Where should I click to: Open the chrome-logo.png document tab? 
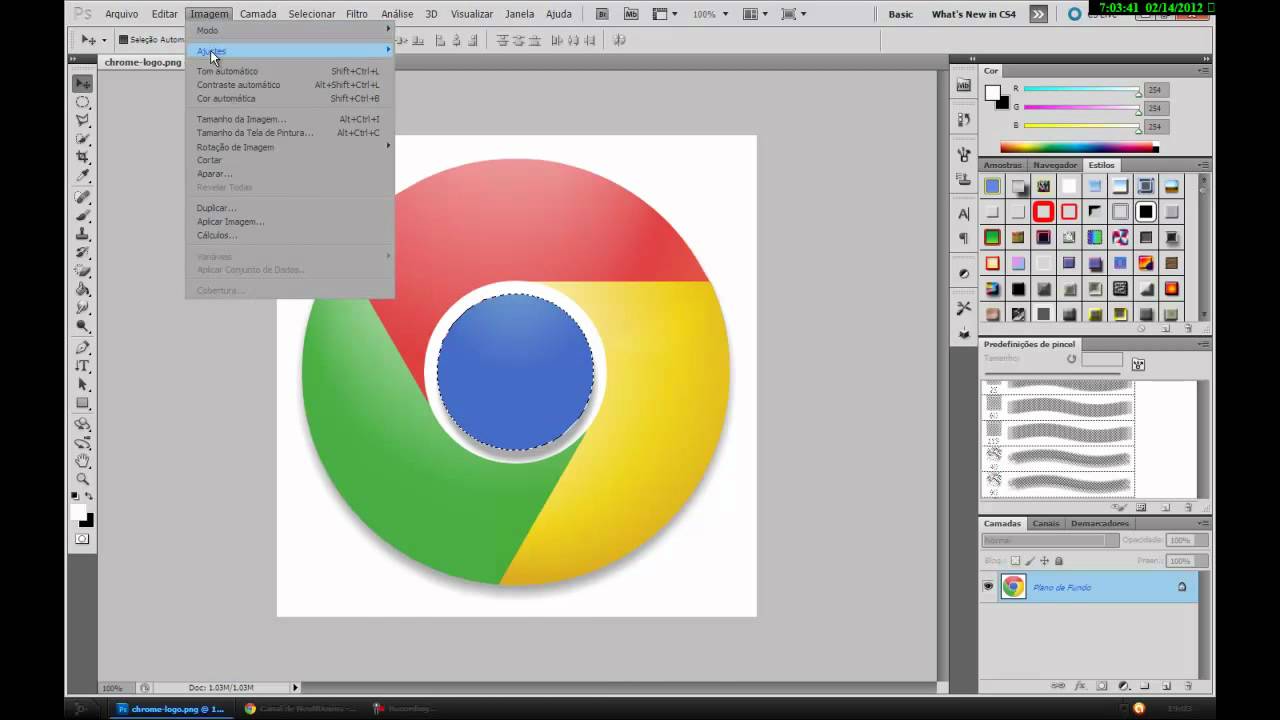click(x=143, y=62)
